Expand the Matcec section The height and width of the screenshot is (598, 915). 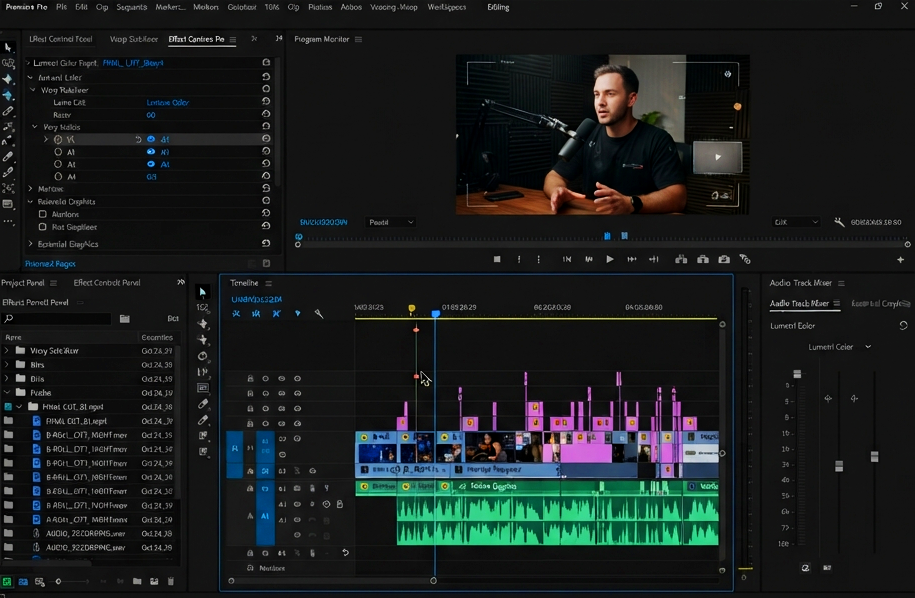[30, 188]
